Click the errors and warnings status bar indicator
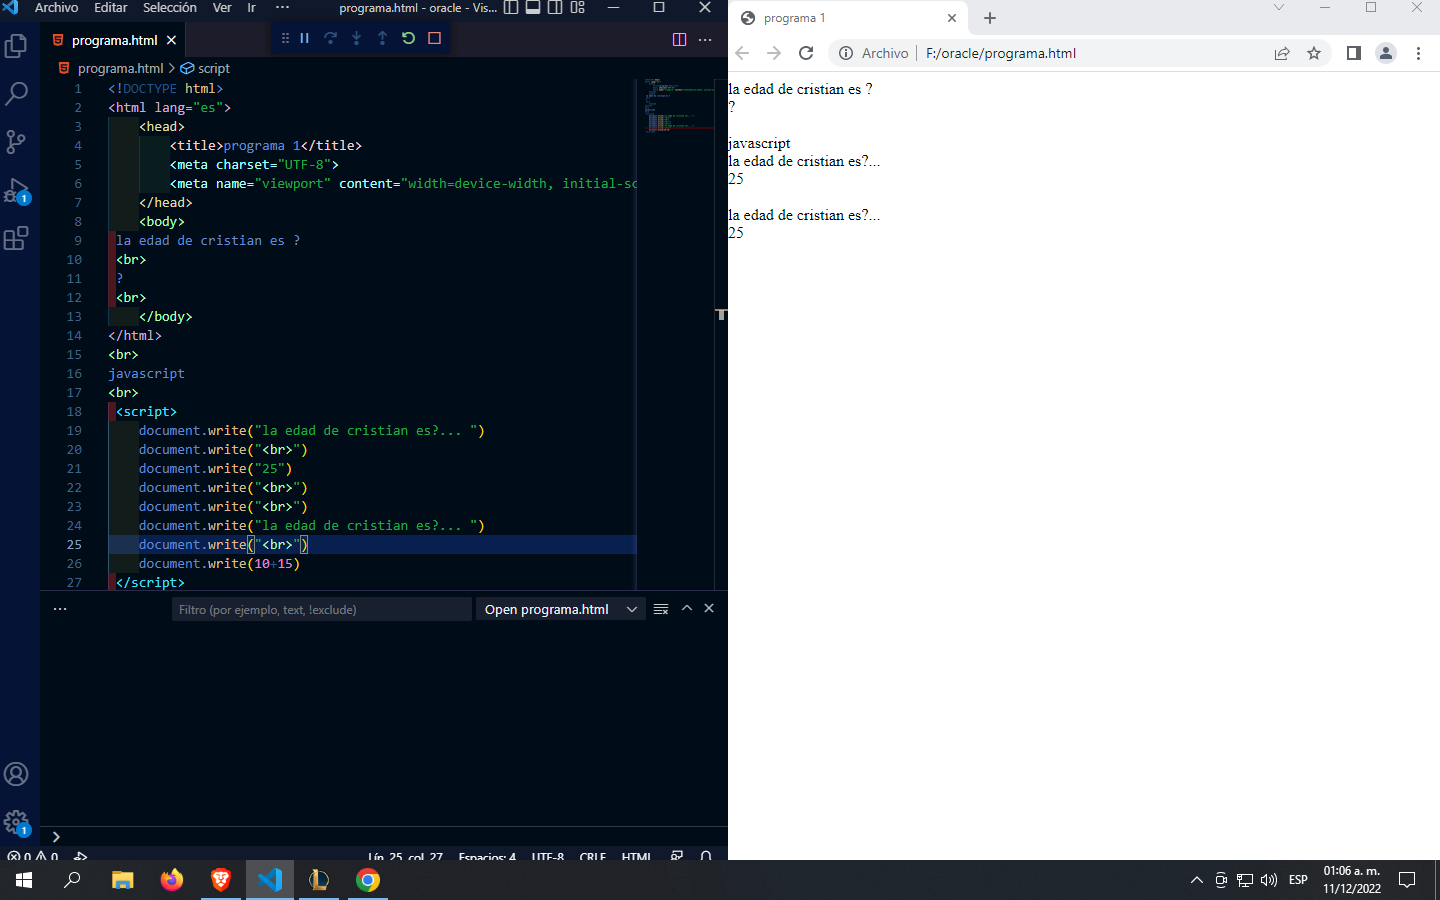 32,856
